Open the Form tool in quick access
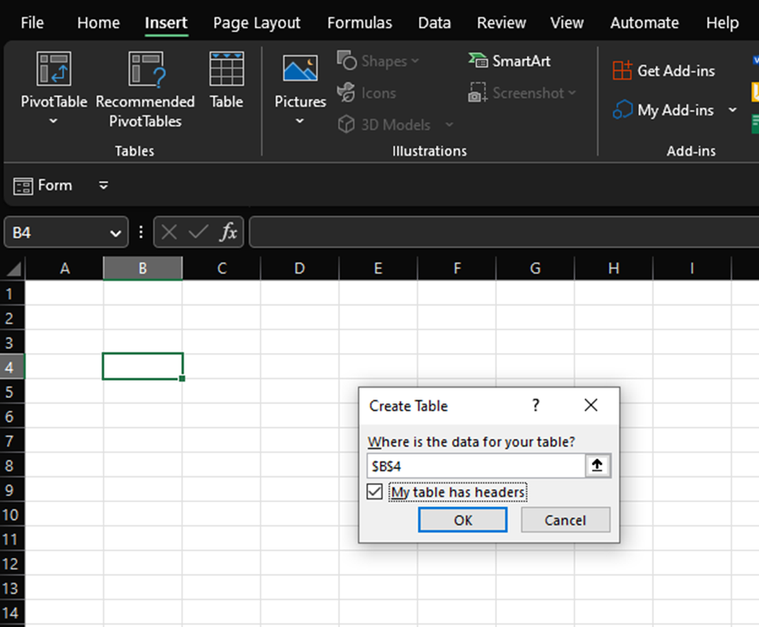The image size is (759, 627). point(43,185)
